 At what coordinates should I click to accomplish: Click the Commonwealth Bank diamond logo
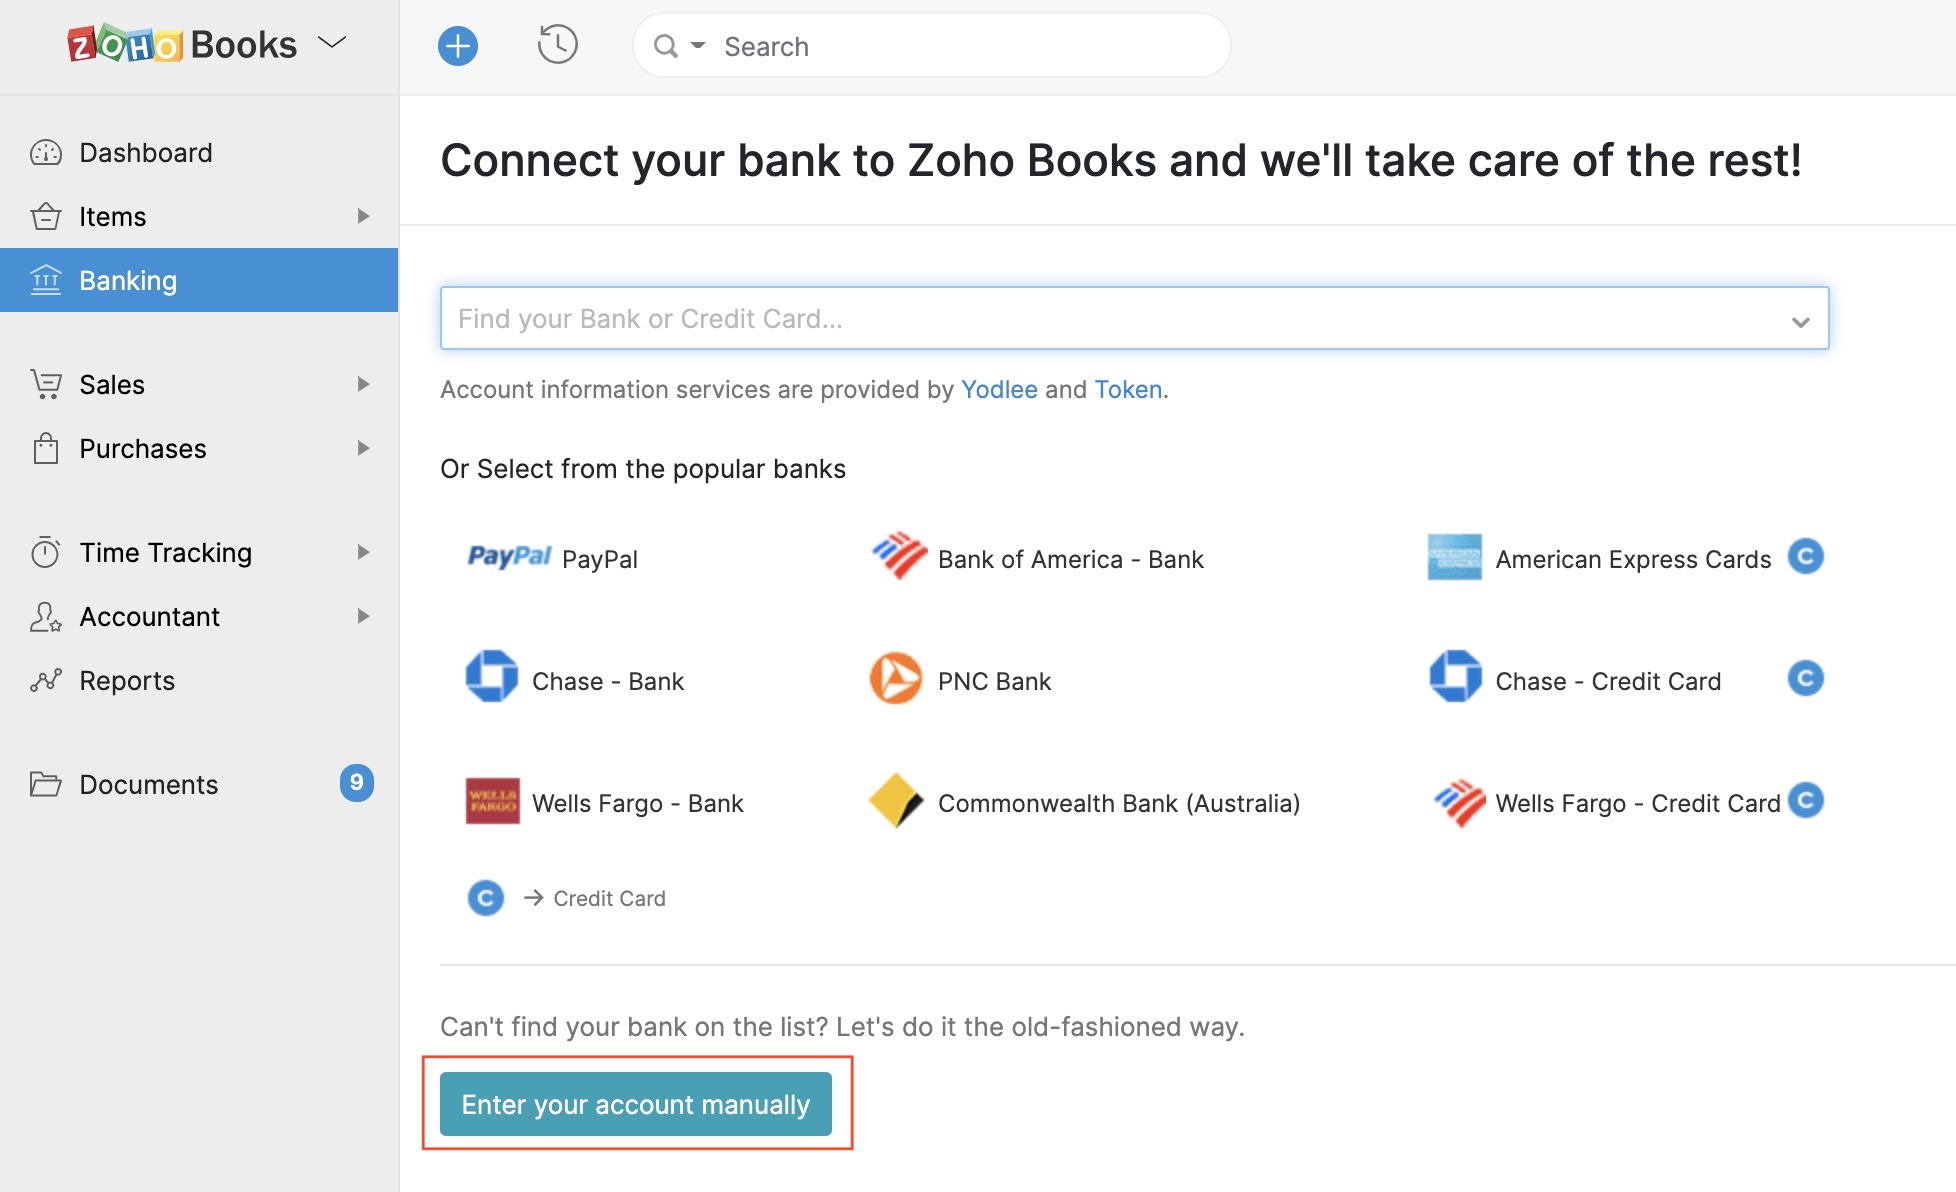coord(898,801)
